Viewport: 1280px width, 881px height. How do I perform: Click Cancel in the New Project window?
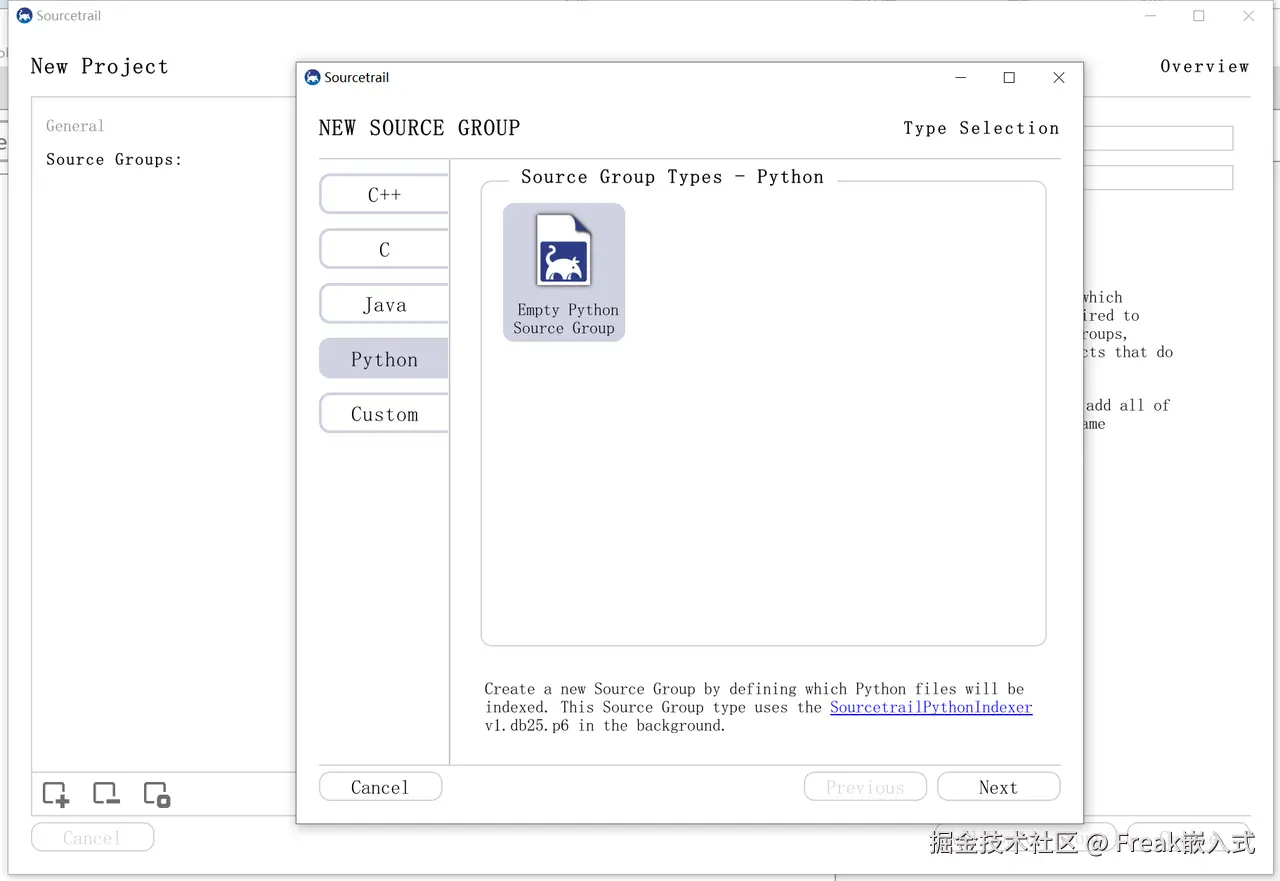[x=92, y=837]
